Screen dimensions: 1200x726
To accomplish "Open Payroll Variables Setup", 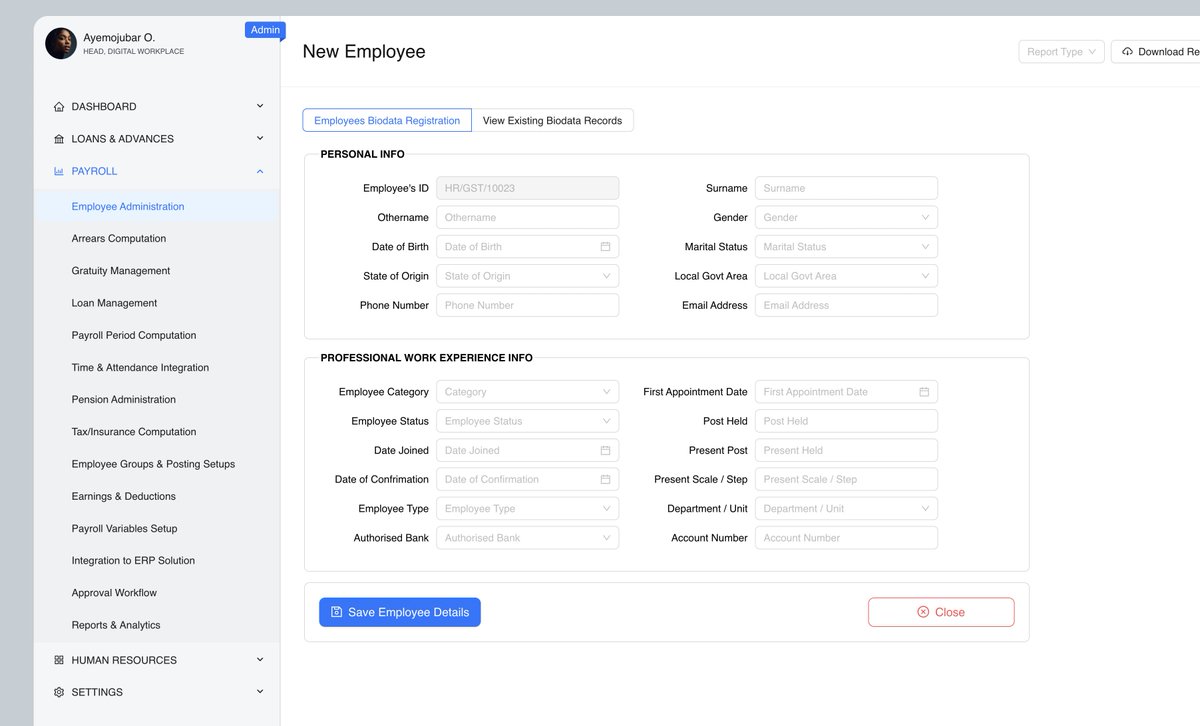I will (x=157, y=528).
